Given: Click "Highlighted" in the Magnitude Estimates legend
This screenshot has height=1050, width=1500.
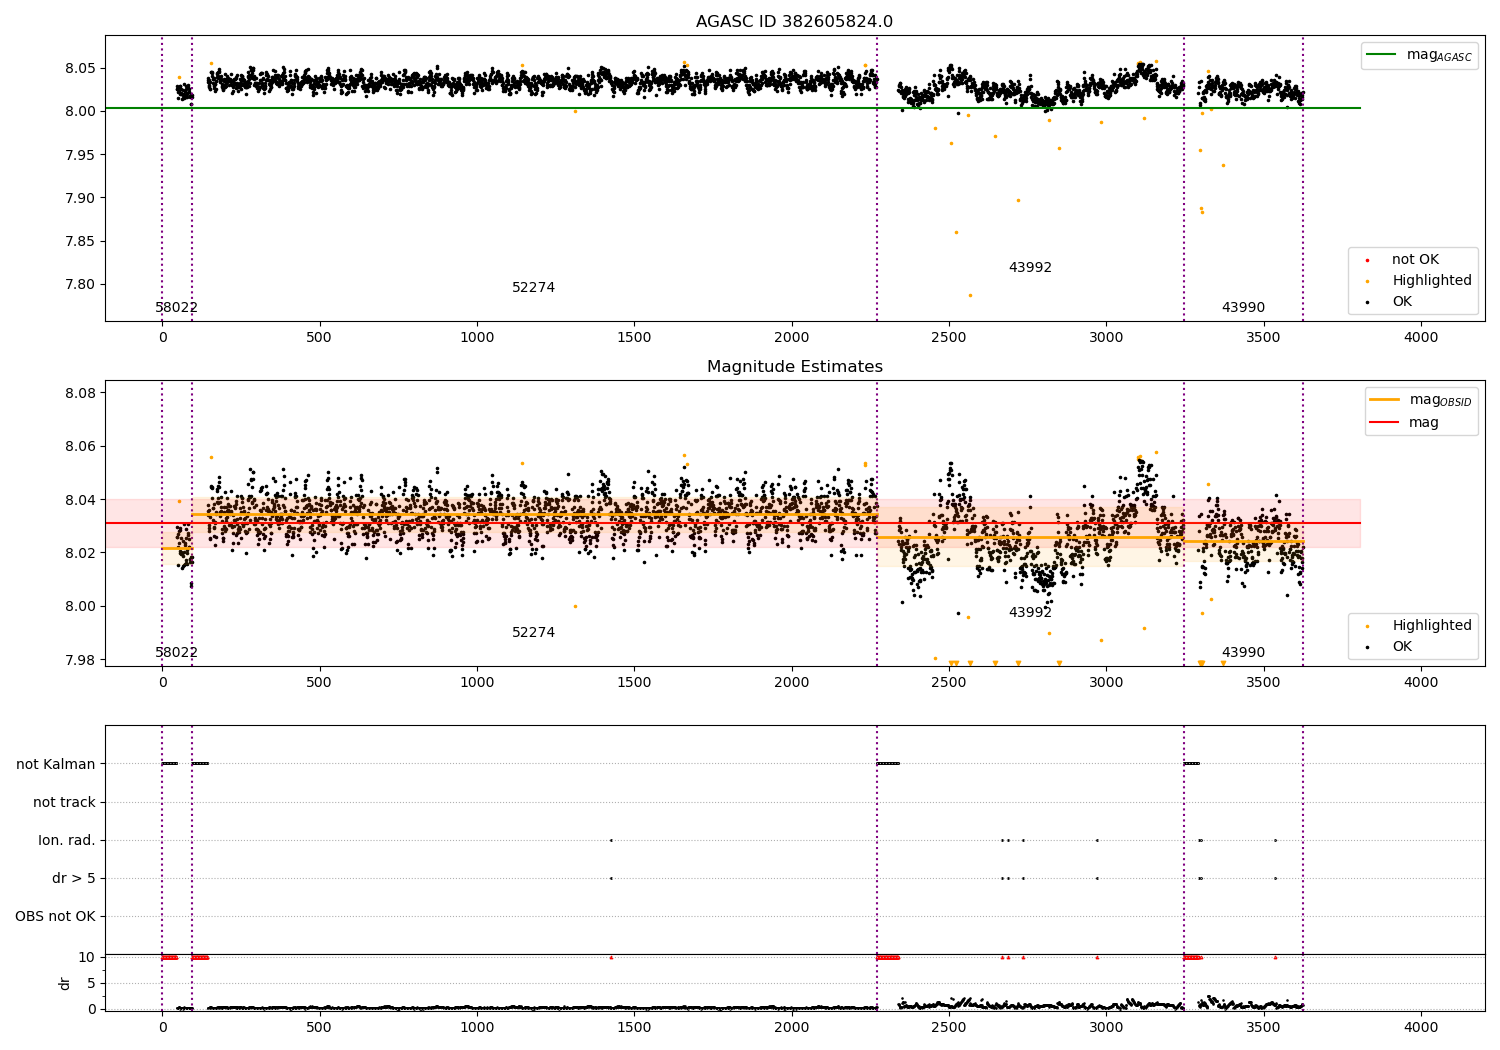Looking at the screenshot, I should [1431, 626].
